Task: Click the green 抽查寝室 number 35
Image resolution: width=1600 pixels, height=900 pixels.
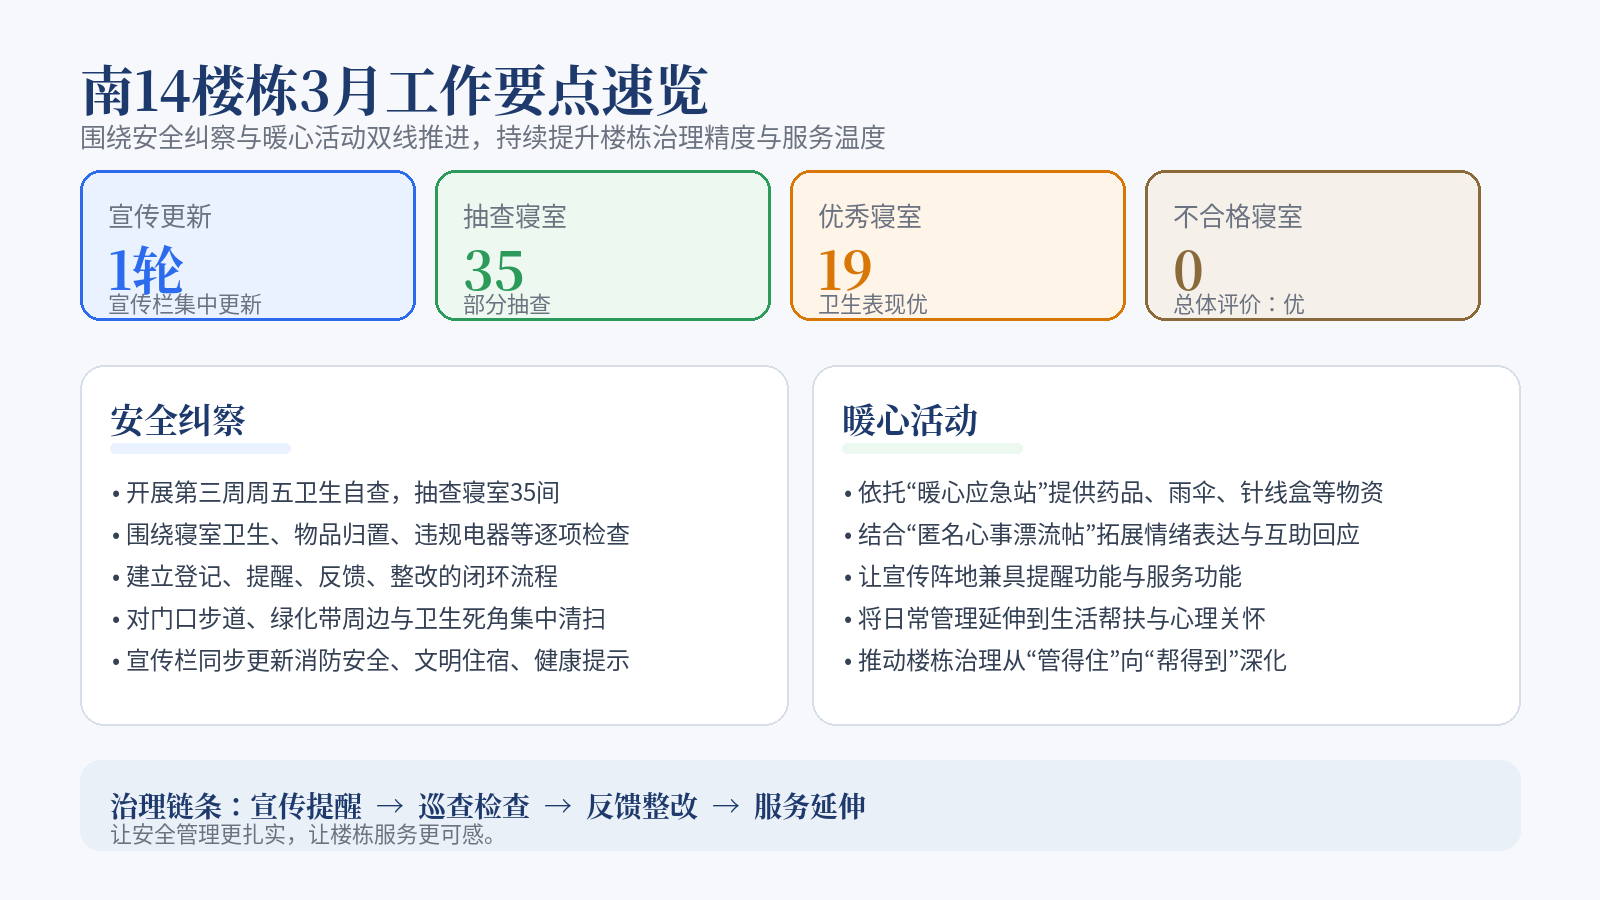Action: click(494, 270)
